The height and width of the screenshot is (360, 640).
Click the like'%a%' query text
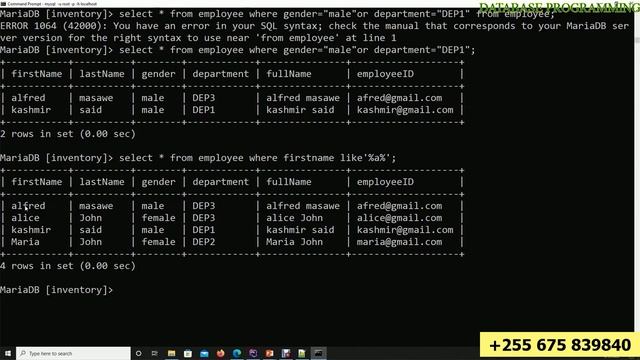[x=368, y=158]
